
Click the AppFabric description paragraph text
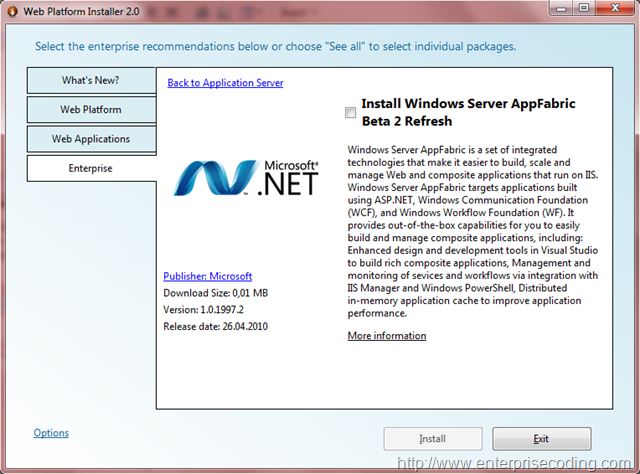tap(473, 231)
